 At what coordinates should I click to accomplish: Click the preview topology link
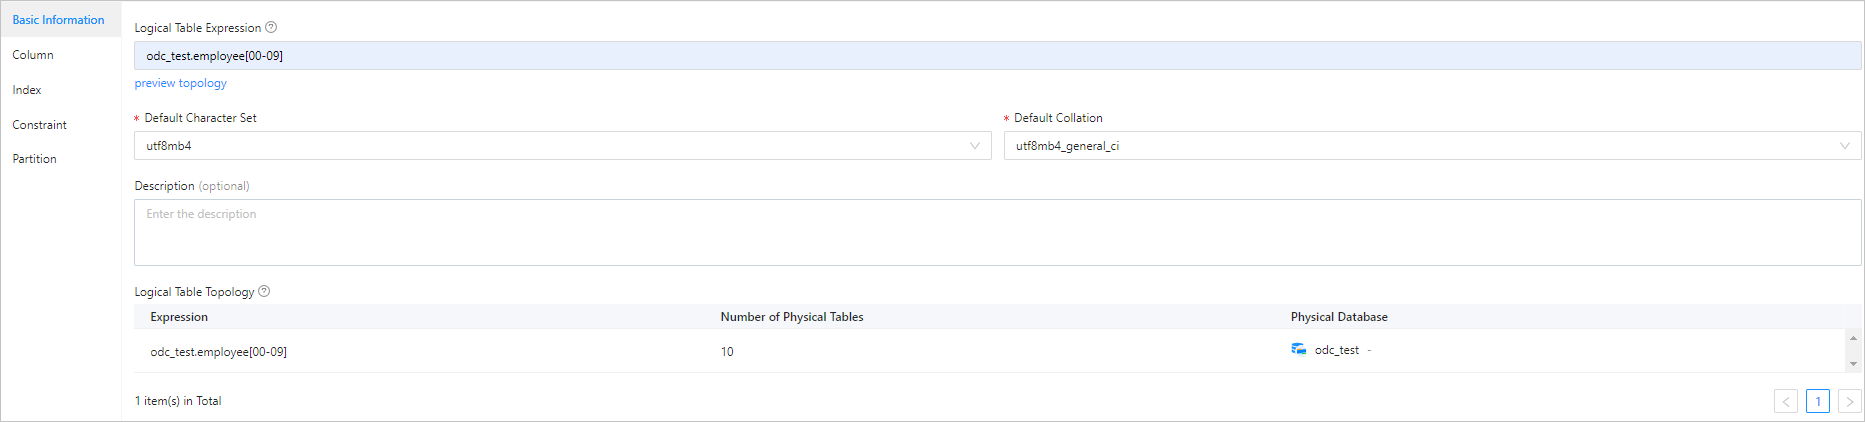181,83
